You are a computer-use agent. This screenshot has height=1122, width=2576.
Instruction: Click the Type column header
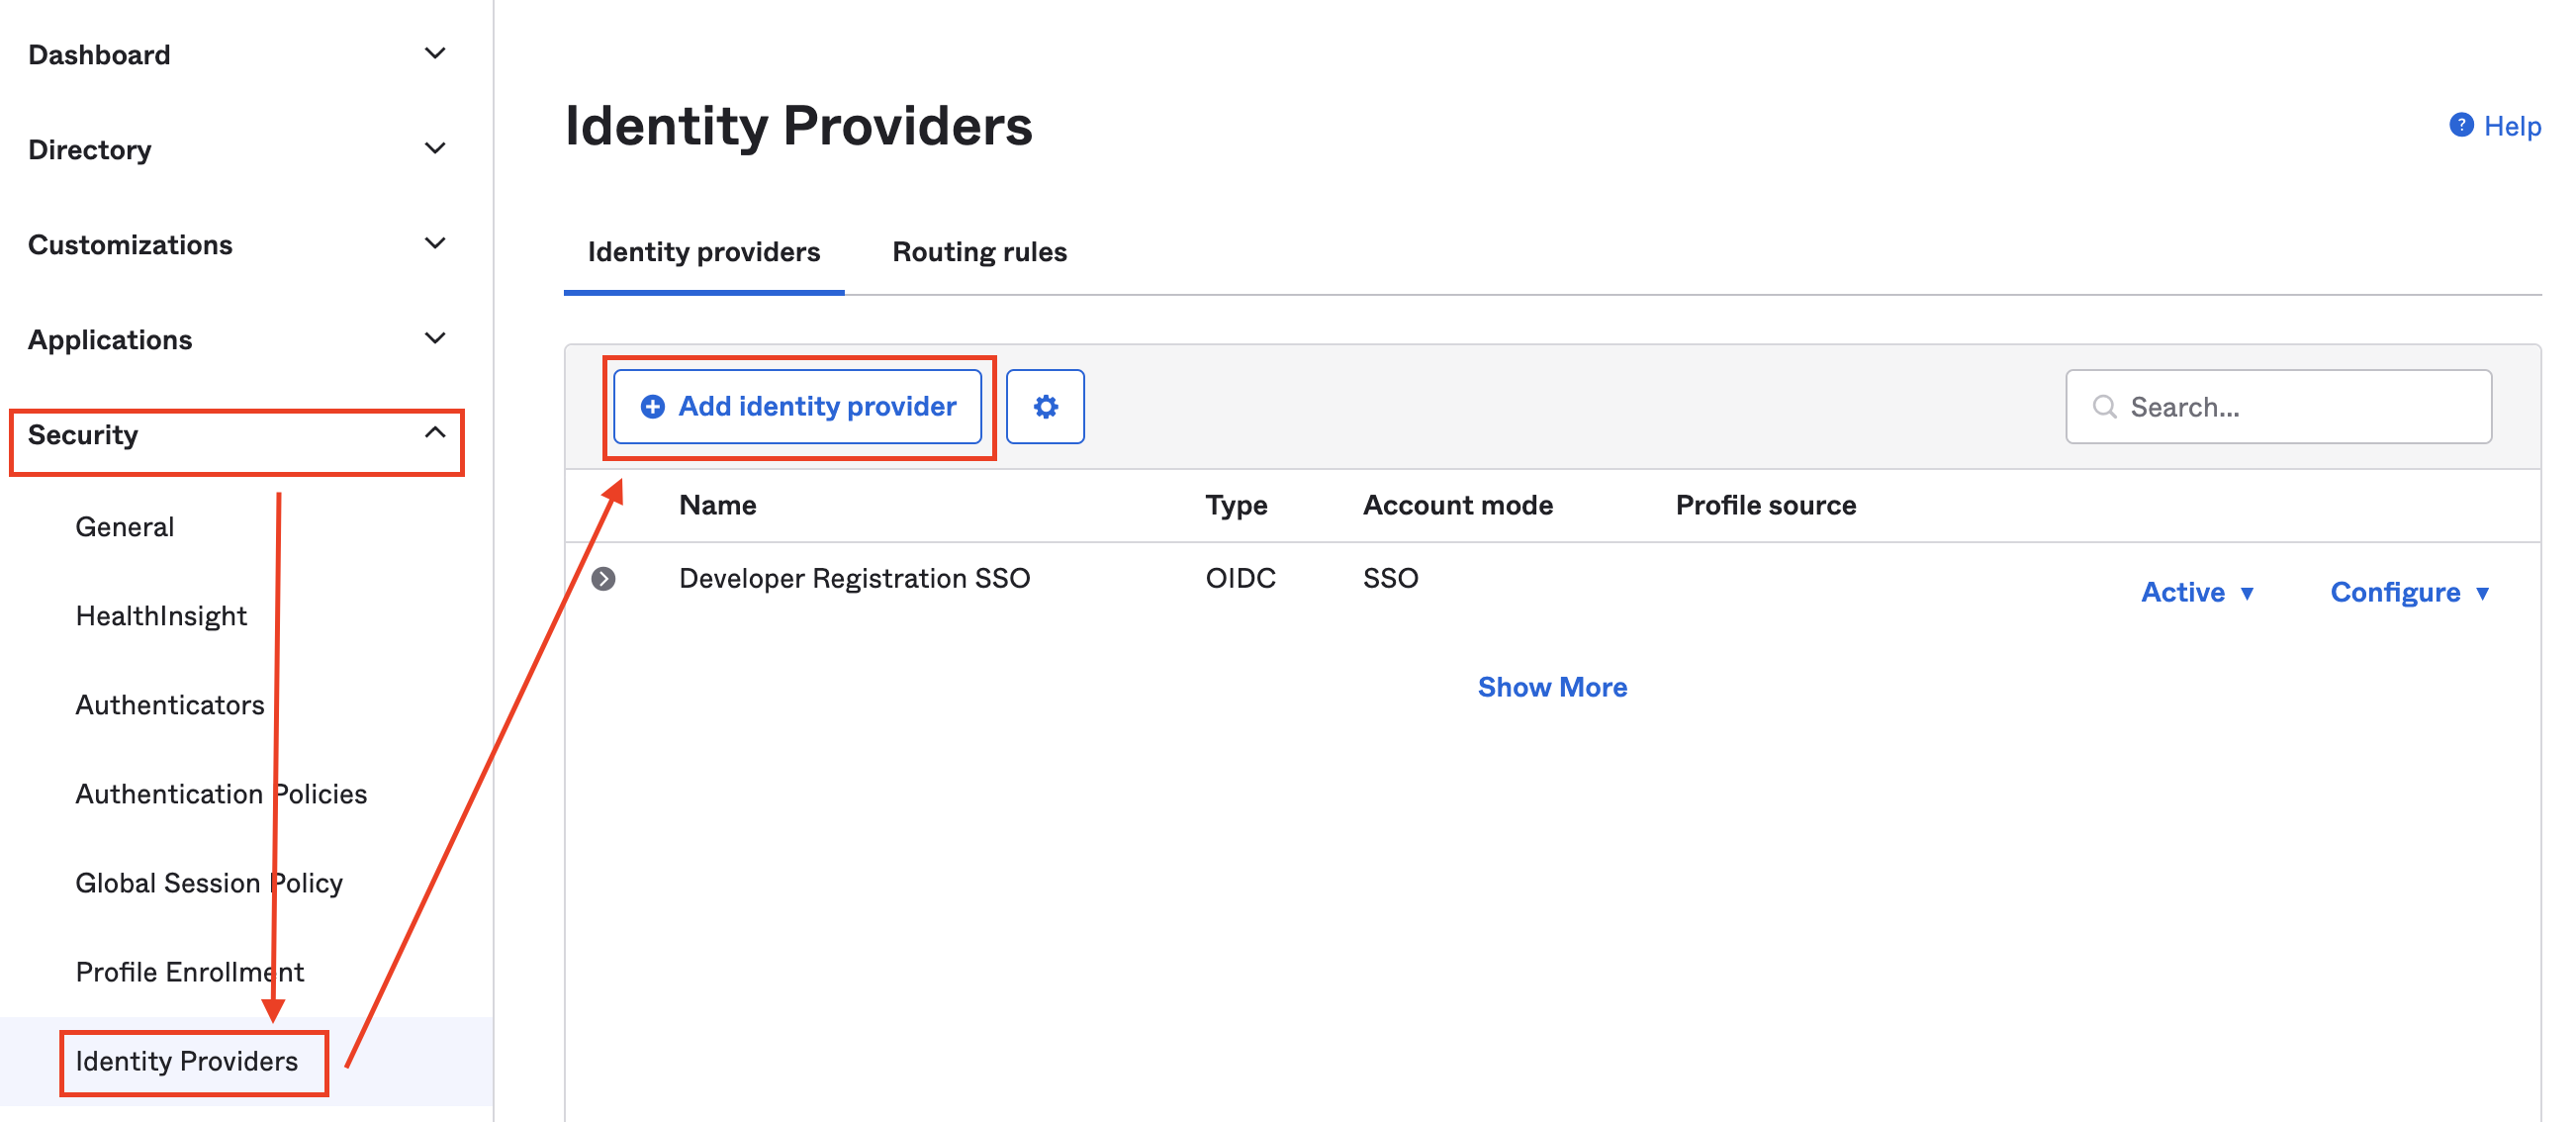coord(1236,506)
